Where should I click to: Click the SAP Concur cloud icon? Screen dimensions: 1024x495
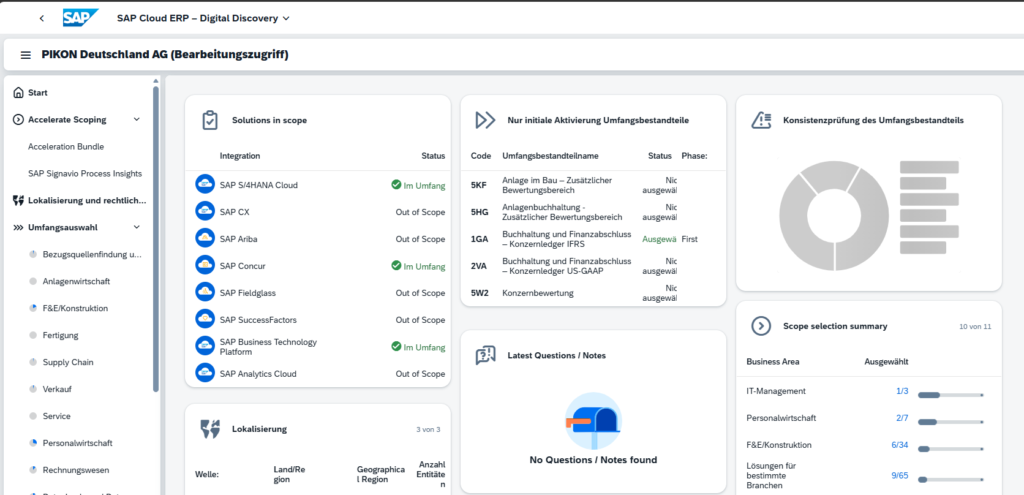click(205, 265)
